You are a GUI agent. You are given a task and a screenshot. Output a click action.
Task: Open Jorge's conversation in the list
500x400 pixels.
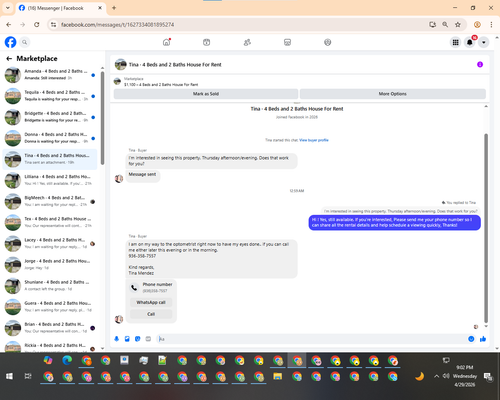(50, 264)
